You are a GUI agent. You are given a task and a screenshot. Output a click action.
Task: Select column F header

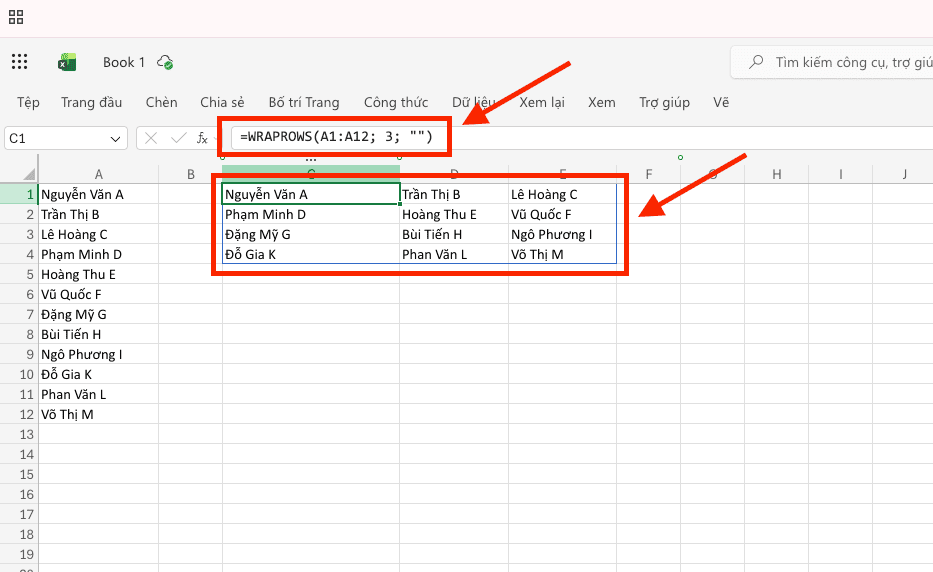pos(649,174)
